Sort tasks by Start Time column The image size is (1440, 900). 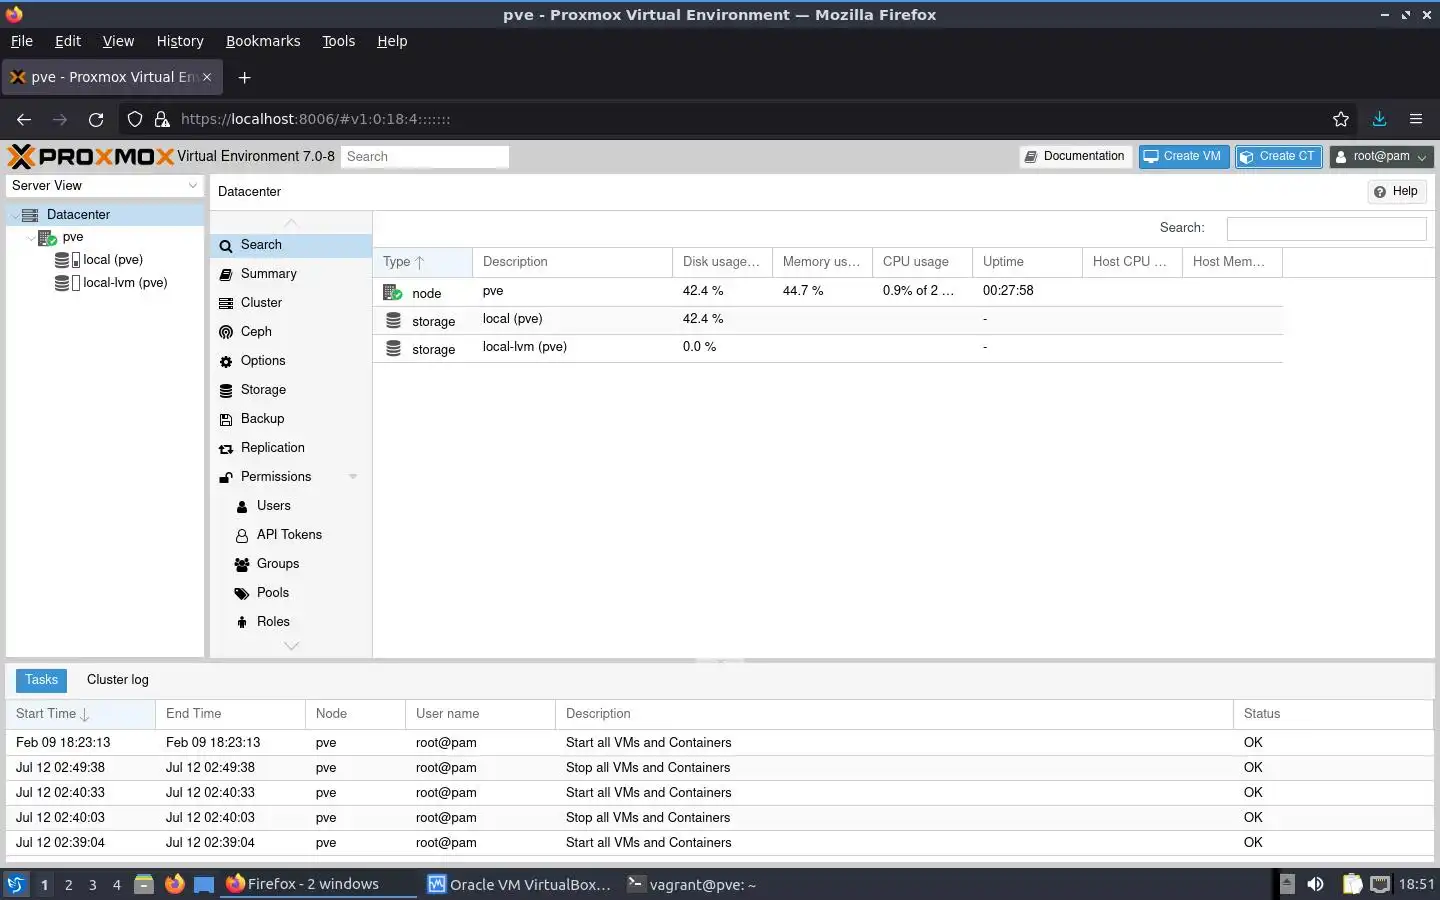pyautogui.click(x=80, y=714)
